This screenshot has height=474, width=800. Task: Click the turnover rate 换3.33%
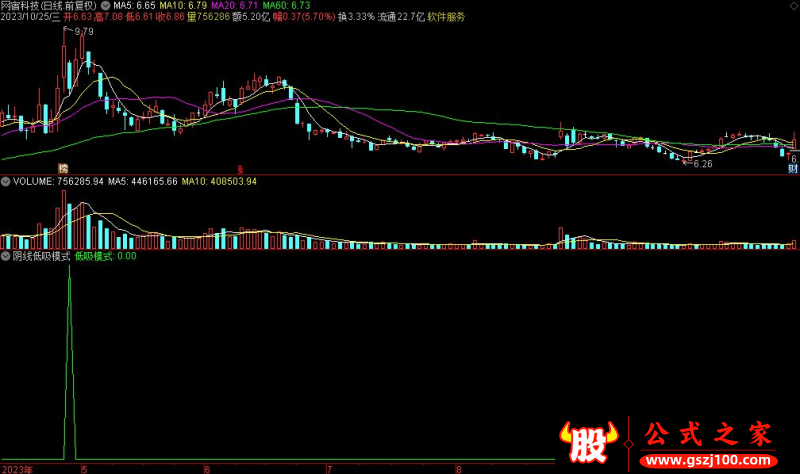tap(356, 17)
